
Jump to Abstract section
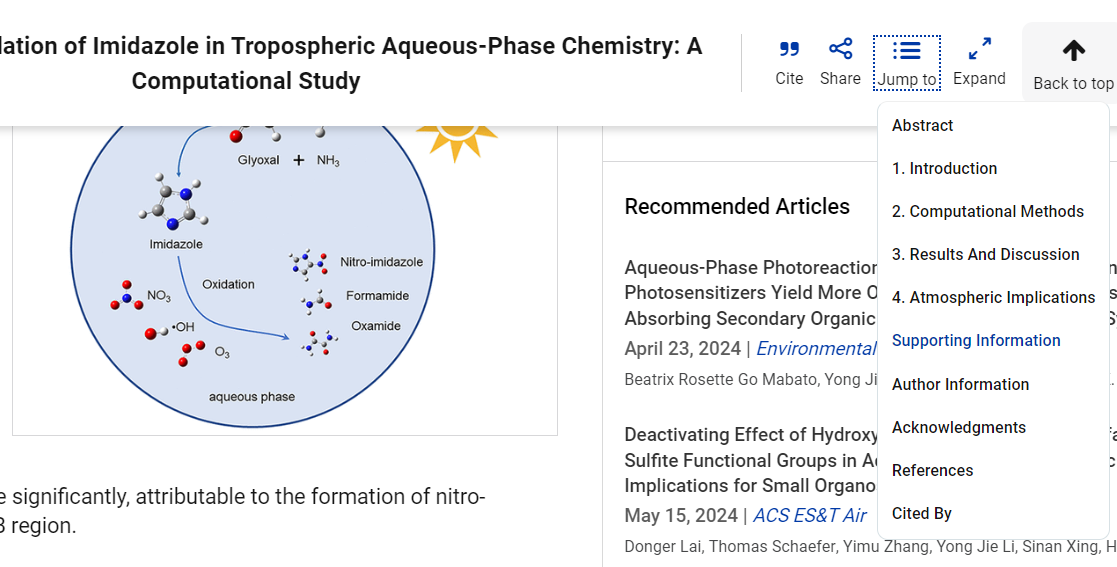[922, 125]
